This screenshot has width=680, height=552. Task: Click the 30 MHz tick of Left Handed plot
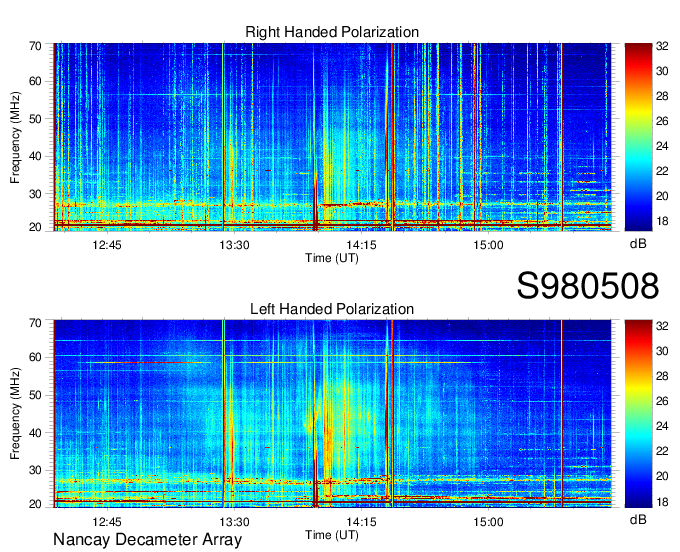click(x=36, y=470)
